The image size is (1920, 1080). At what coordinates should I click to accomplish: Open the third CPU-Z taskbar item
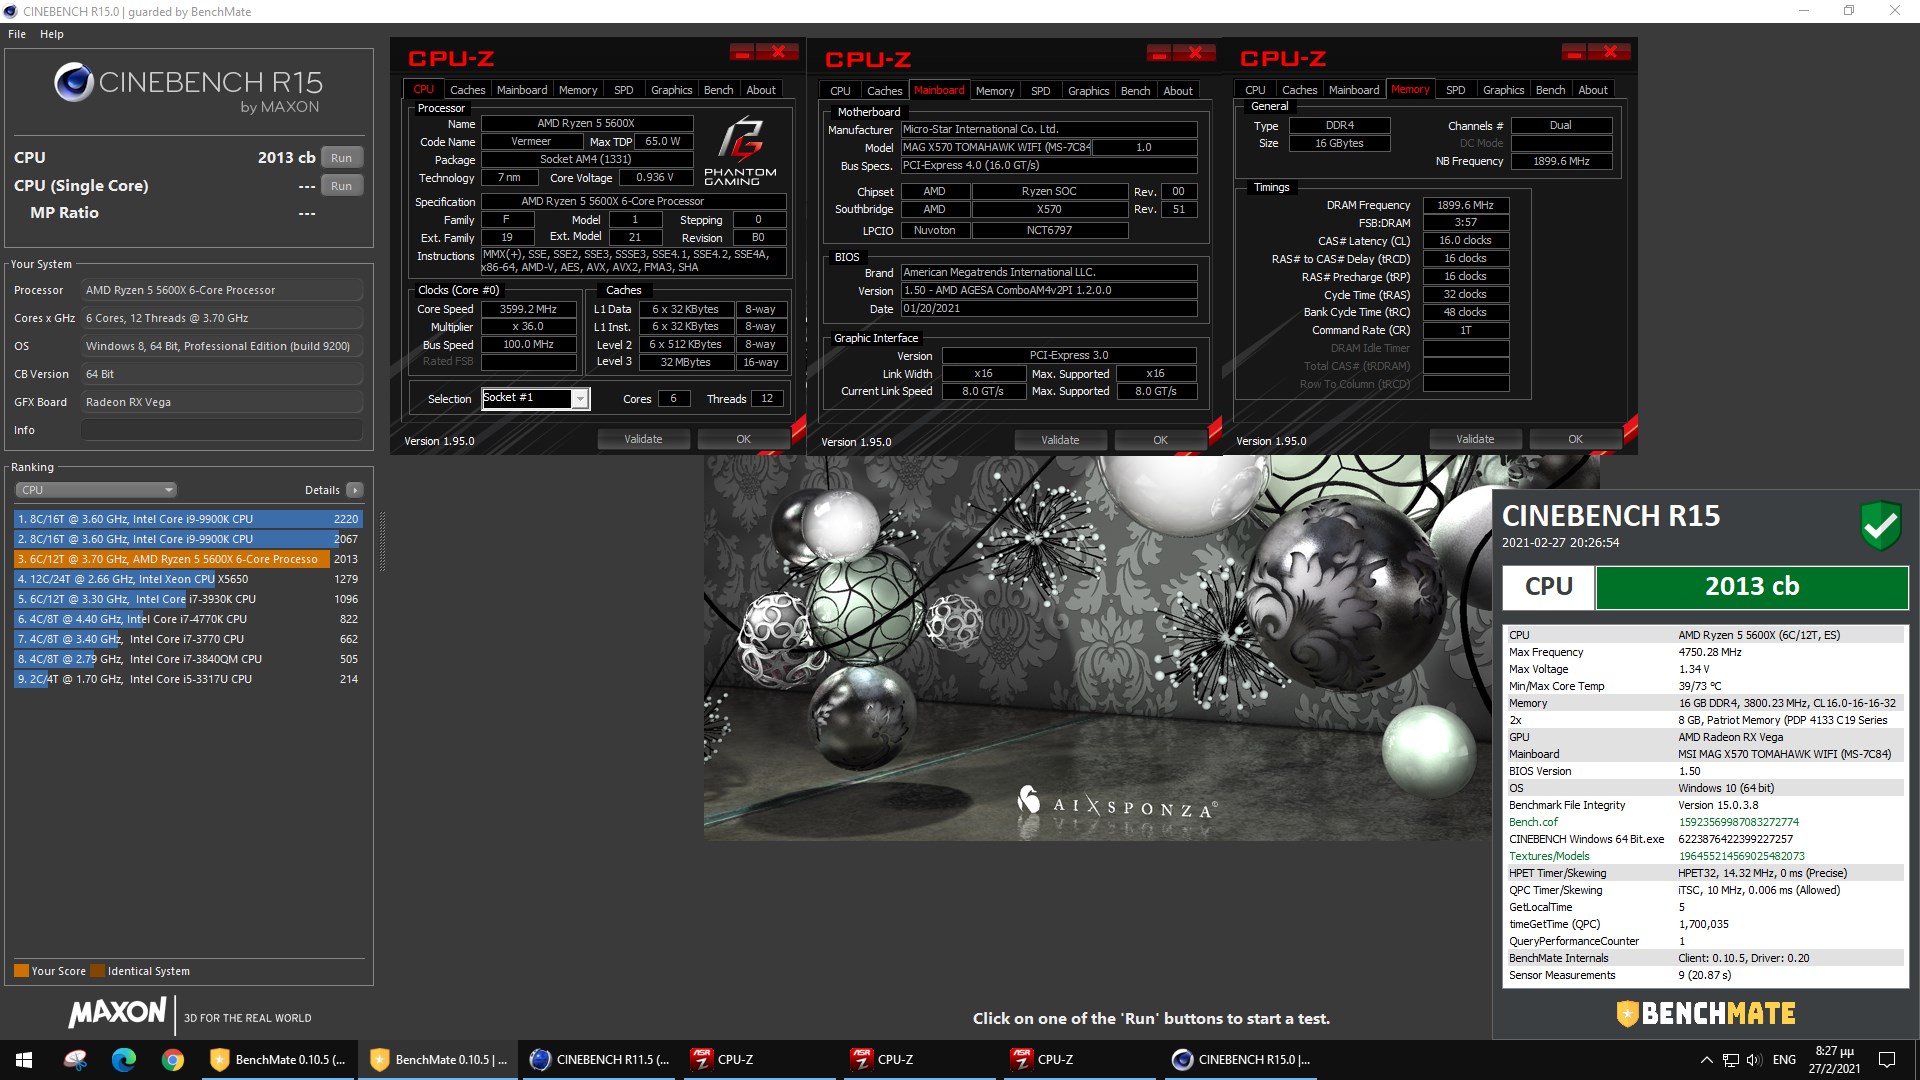point(1080,1060)
